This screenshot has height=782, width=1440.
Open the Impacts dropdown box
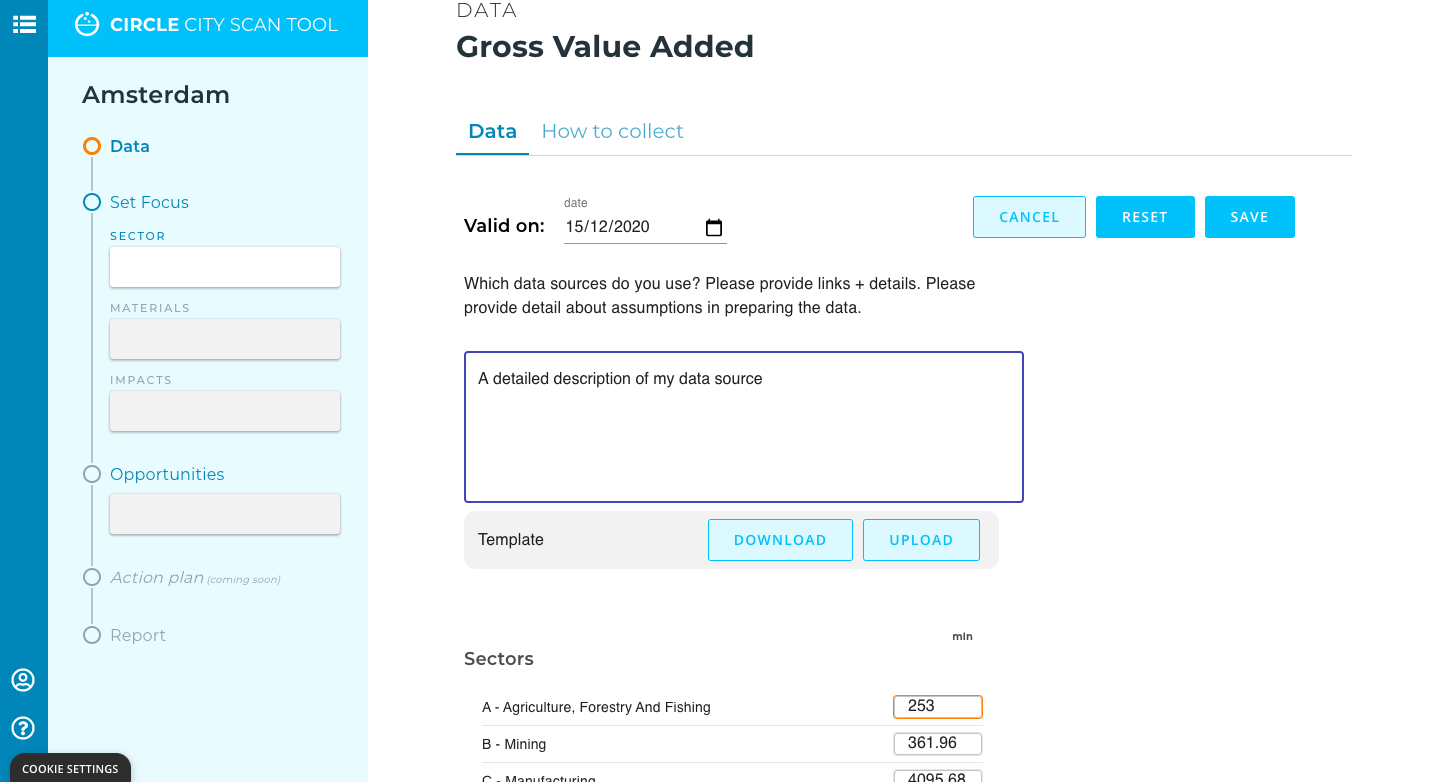[x=225, y=411]
